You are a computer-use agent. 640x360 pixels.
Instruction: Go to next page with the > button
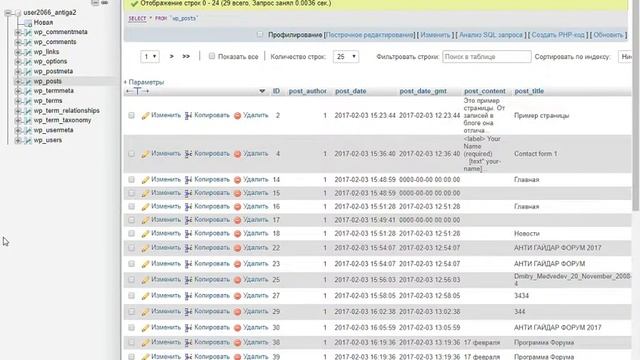pos(171,56)
